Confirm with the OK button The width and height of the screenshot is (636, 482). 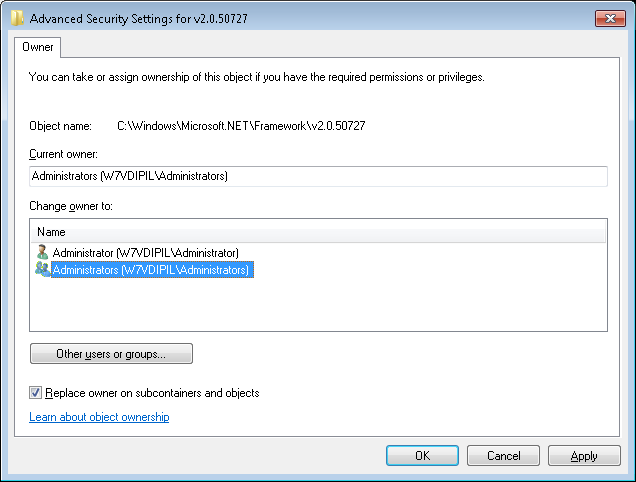point(422,456)
